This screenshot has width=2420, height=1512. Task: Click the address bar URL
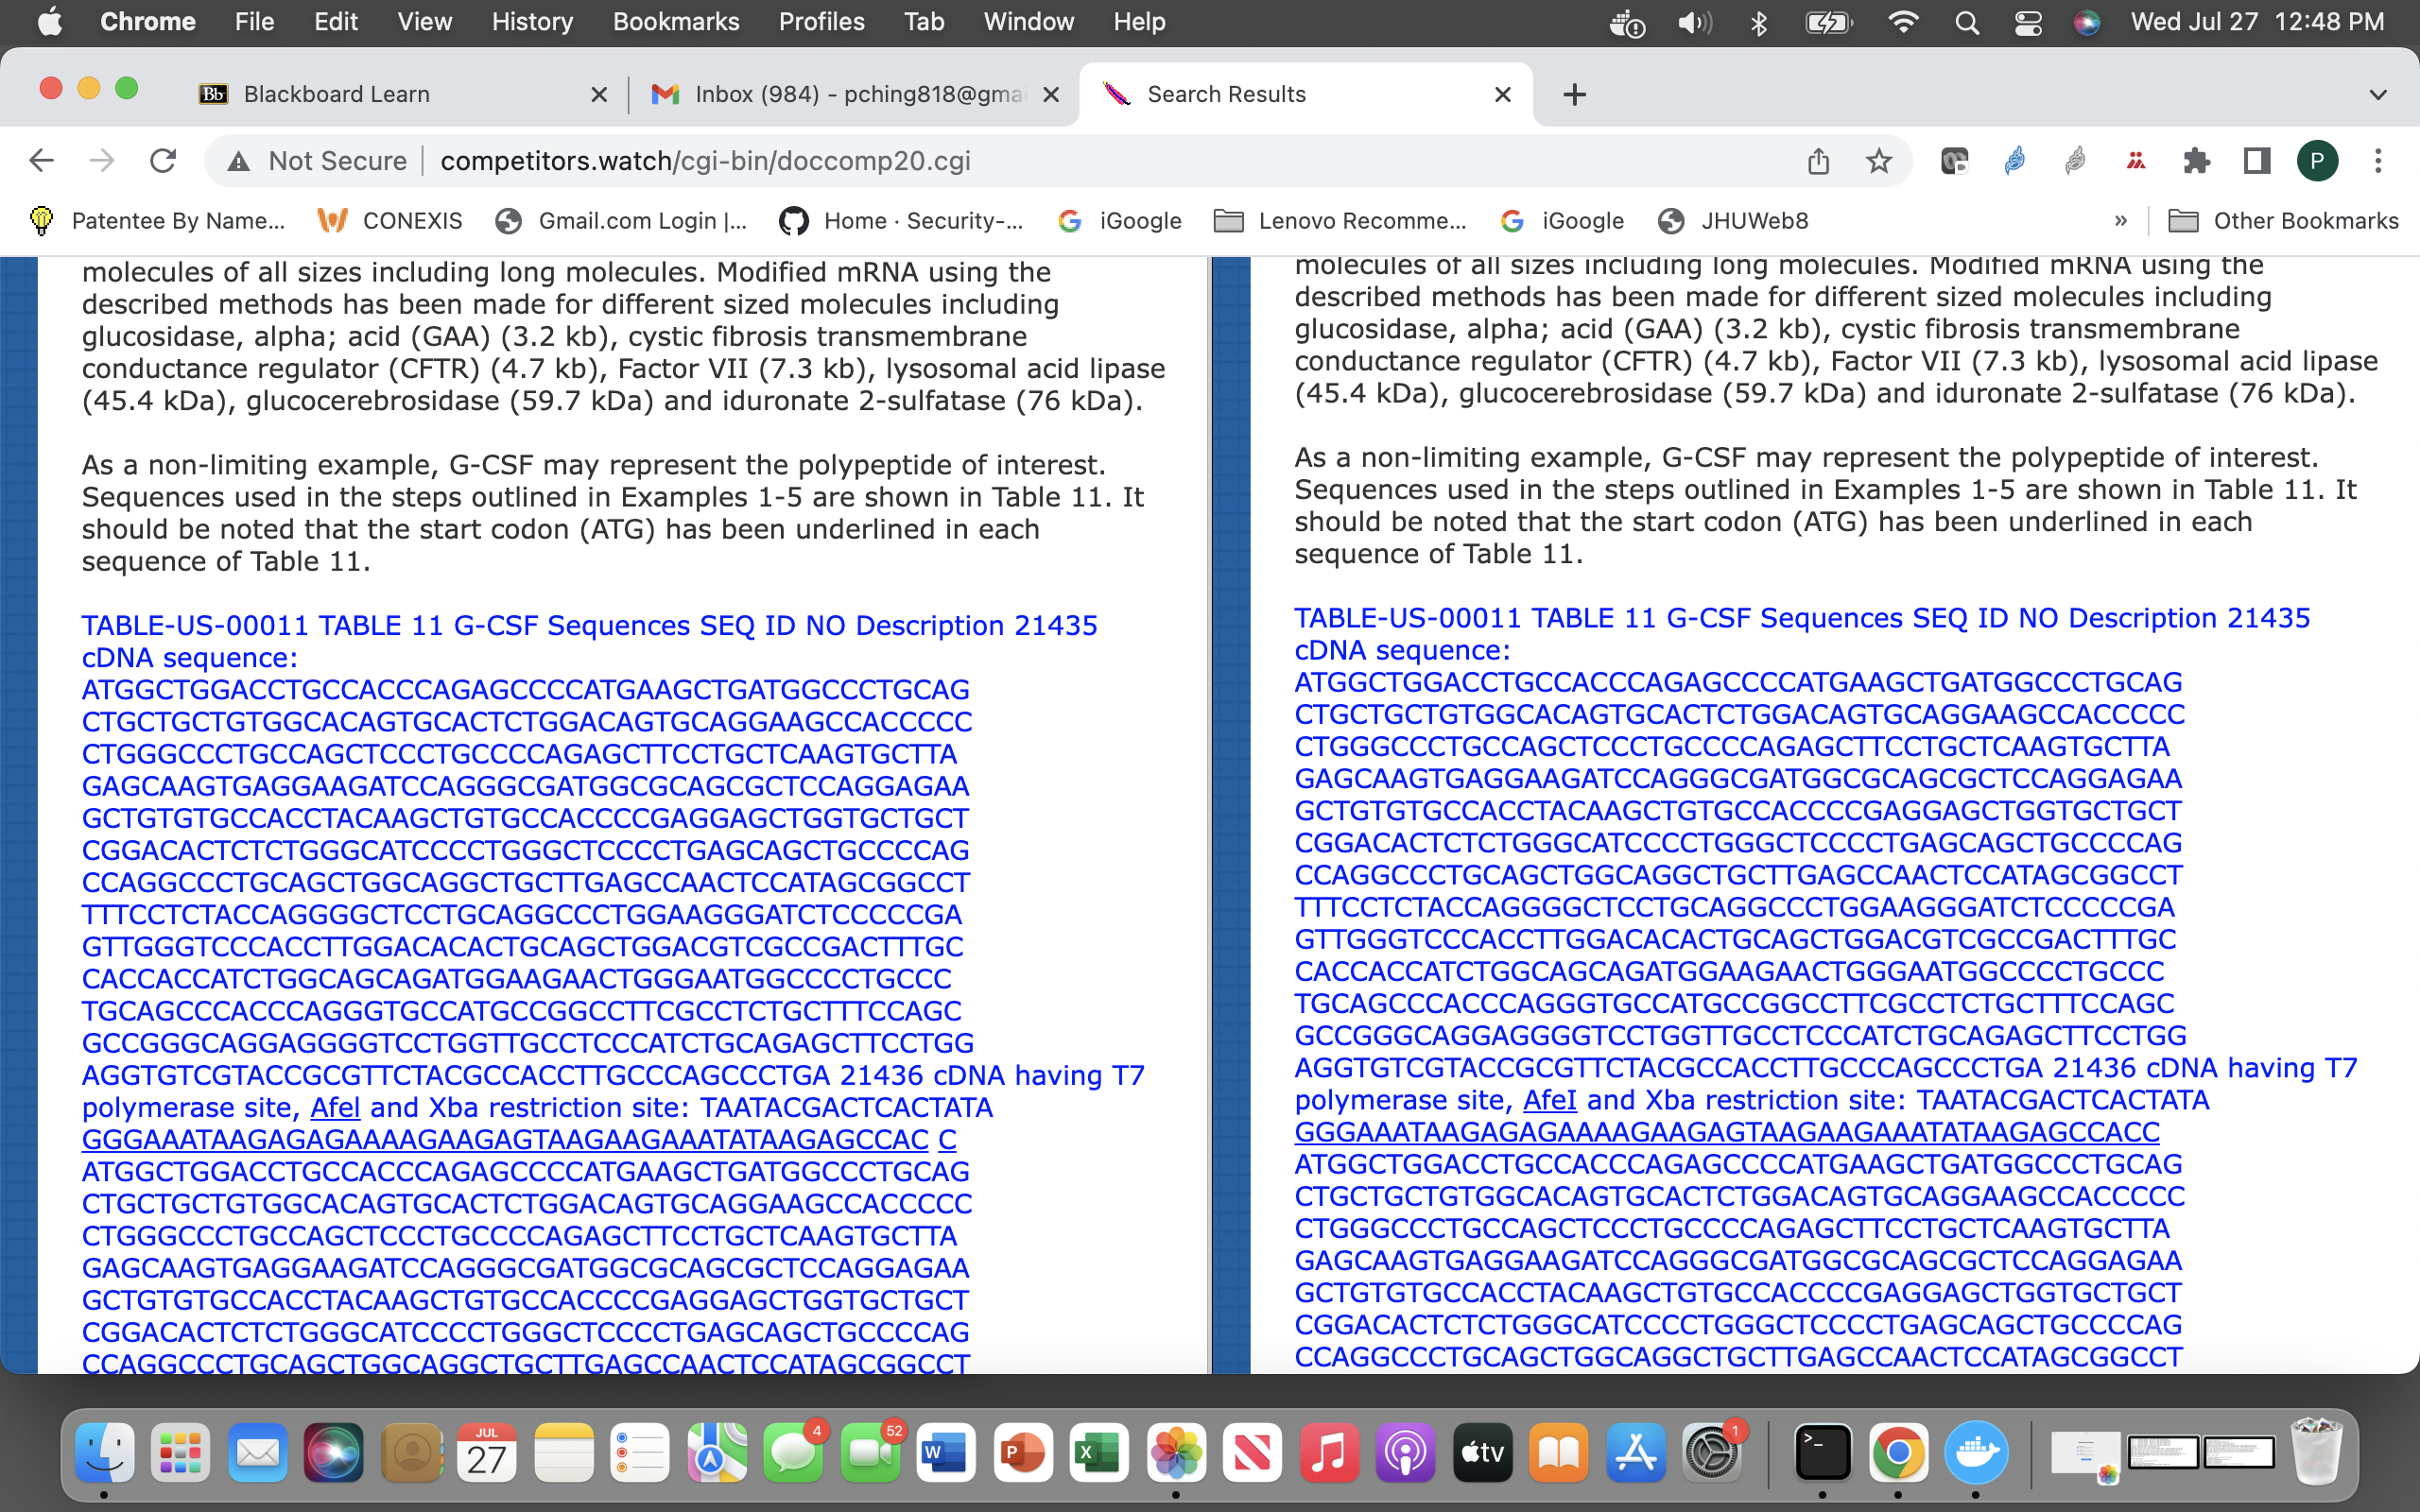tap(705, 161)
